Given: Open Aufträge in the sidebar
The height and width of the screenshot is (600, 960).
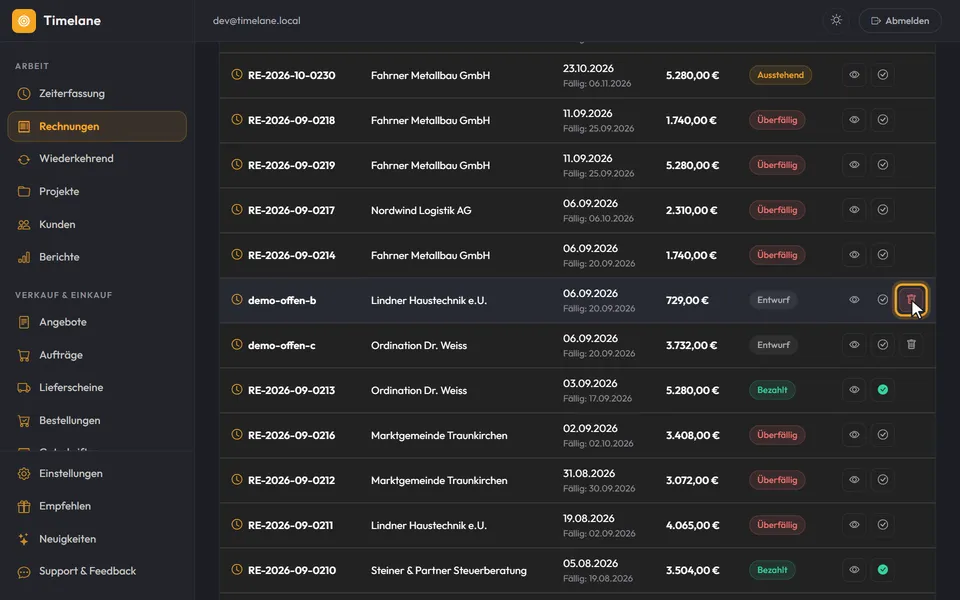Looking at the screenshot, I should (97, 355).
